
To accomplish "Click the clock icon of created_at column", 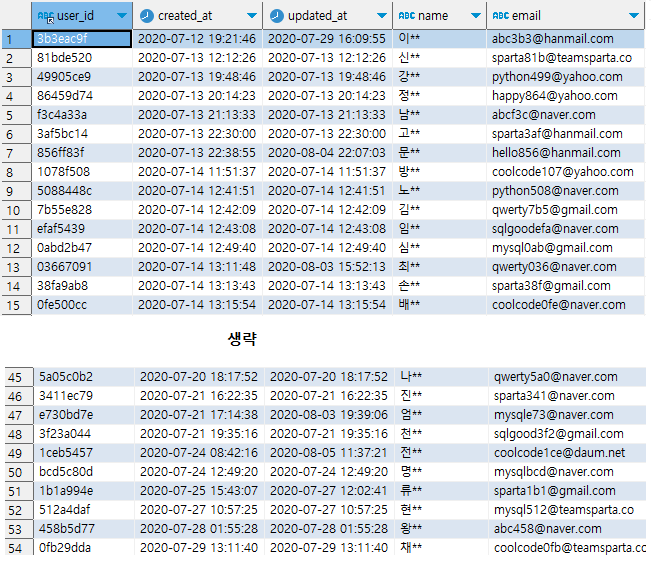I will (x=147, y=16).
